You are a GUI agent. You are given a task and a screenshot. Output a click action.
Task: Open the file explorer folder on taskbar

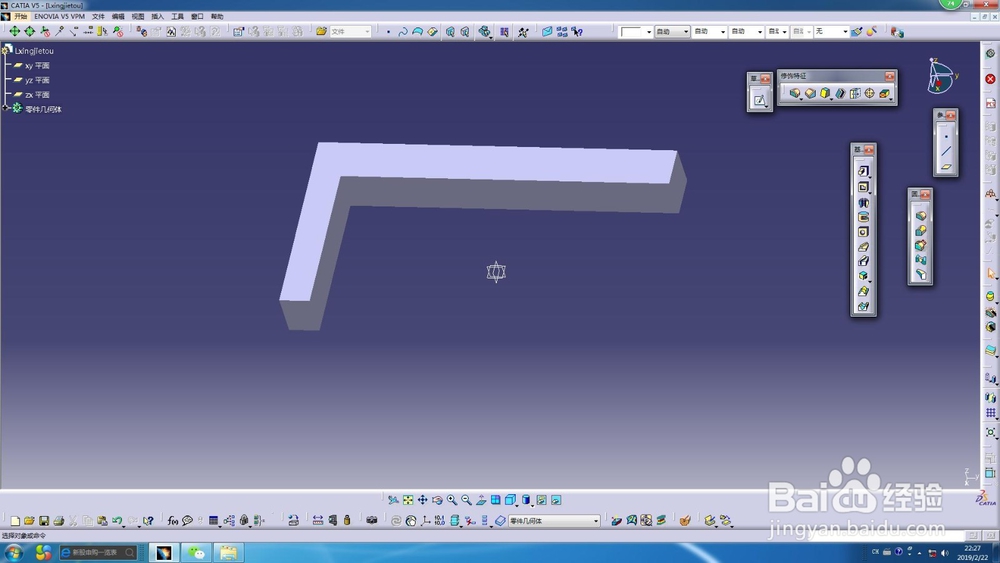[228, 552]
